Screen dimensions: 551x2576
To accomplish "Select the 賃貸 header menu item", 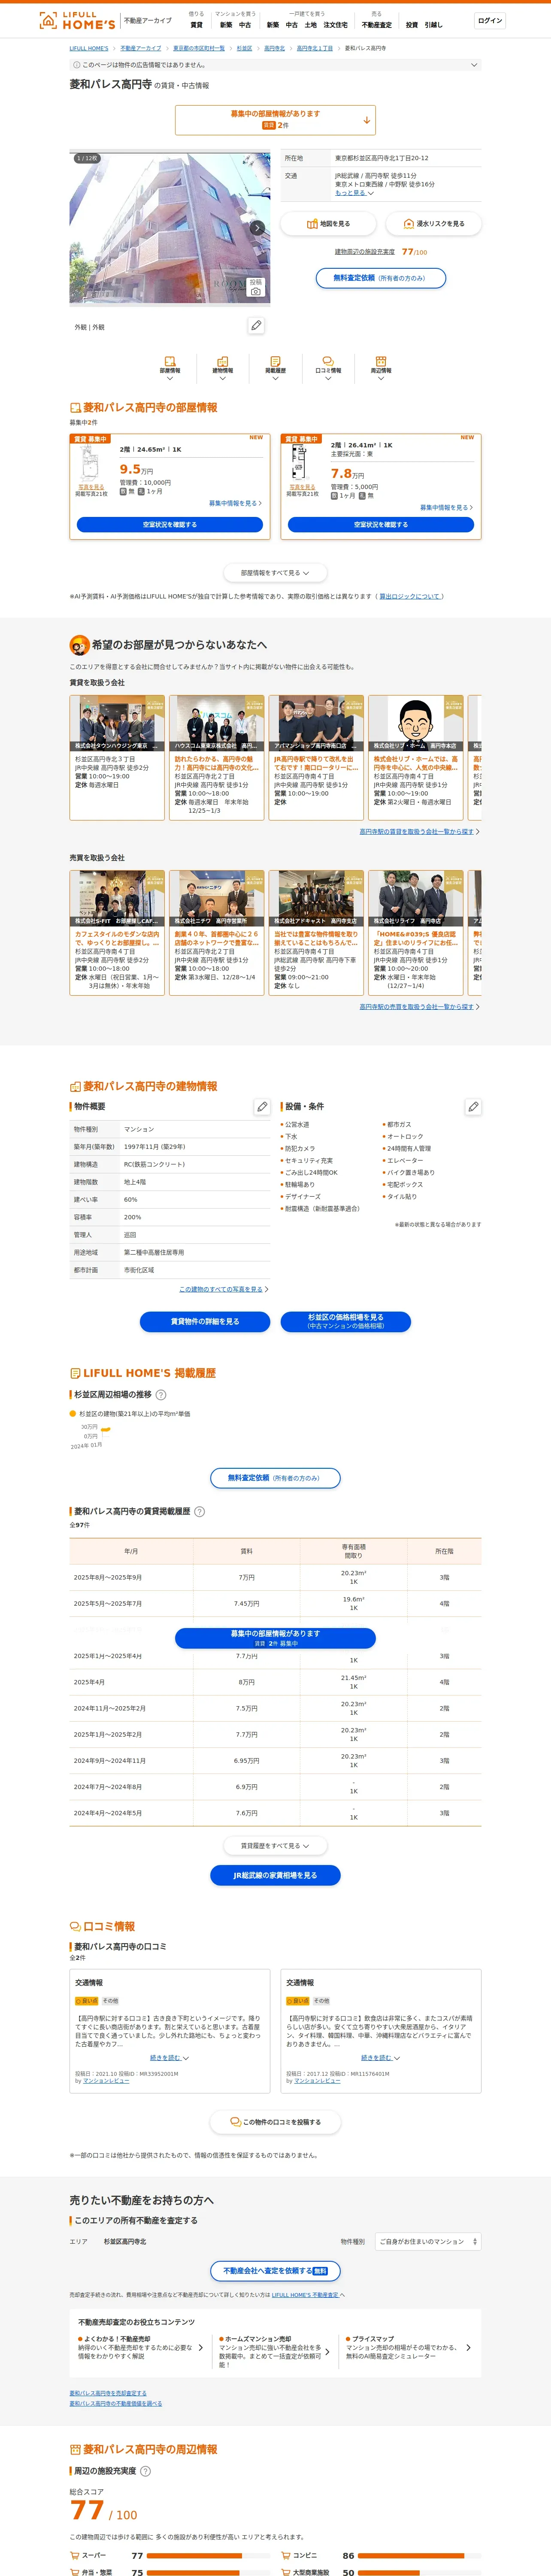I will [x=196, y=25].
